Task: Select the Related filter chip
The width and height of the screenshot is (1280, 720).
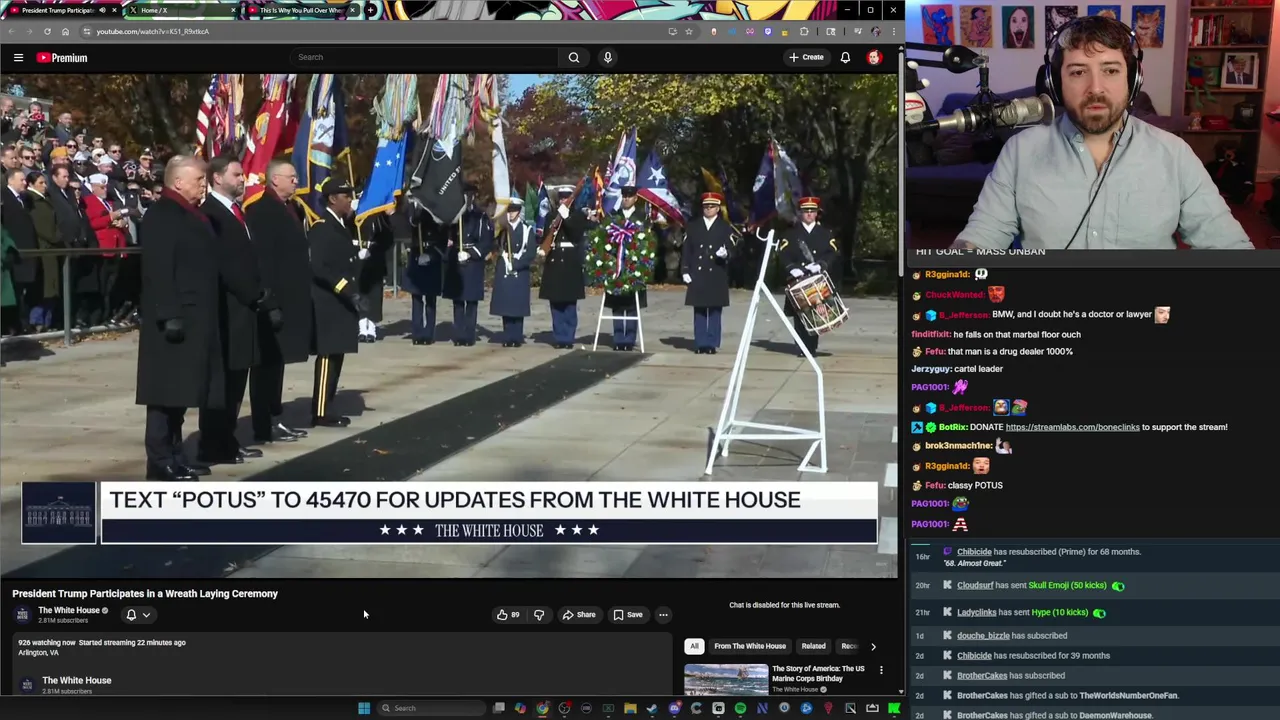Action: coord(813,646)
